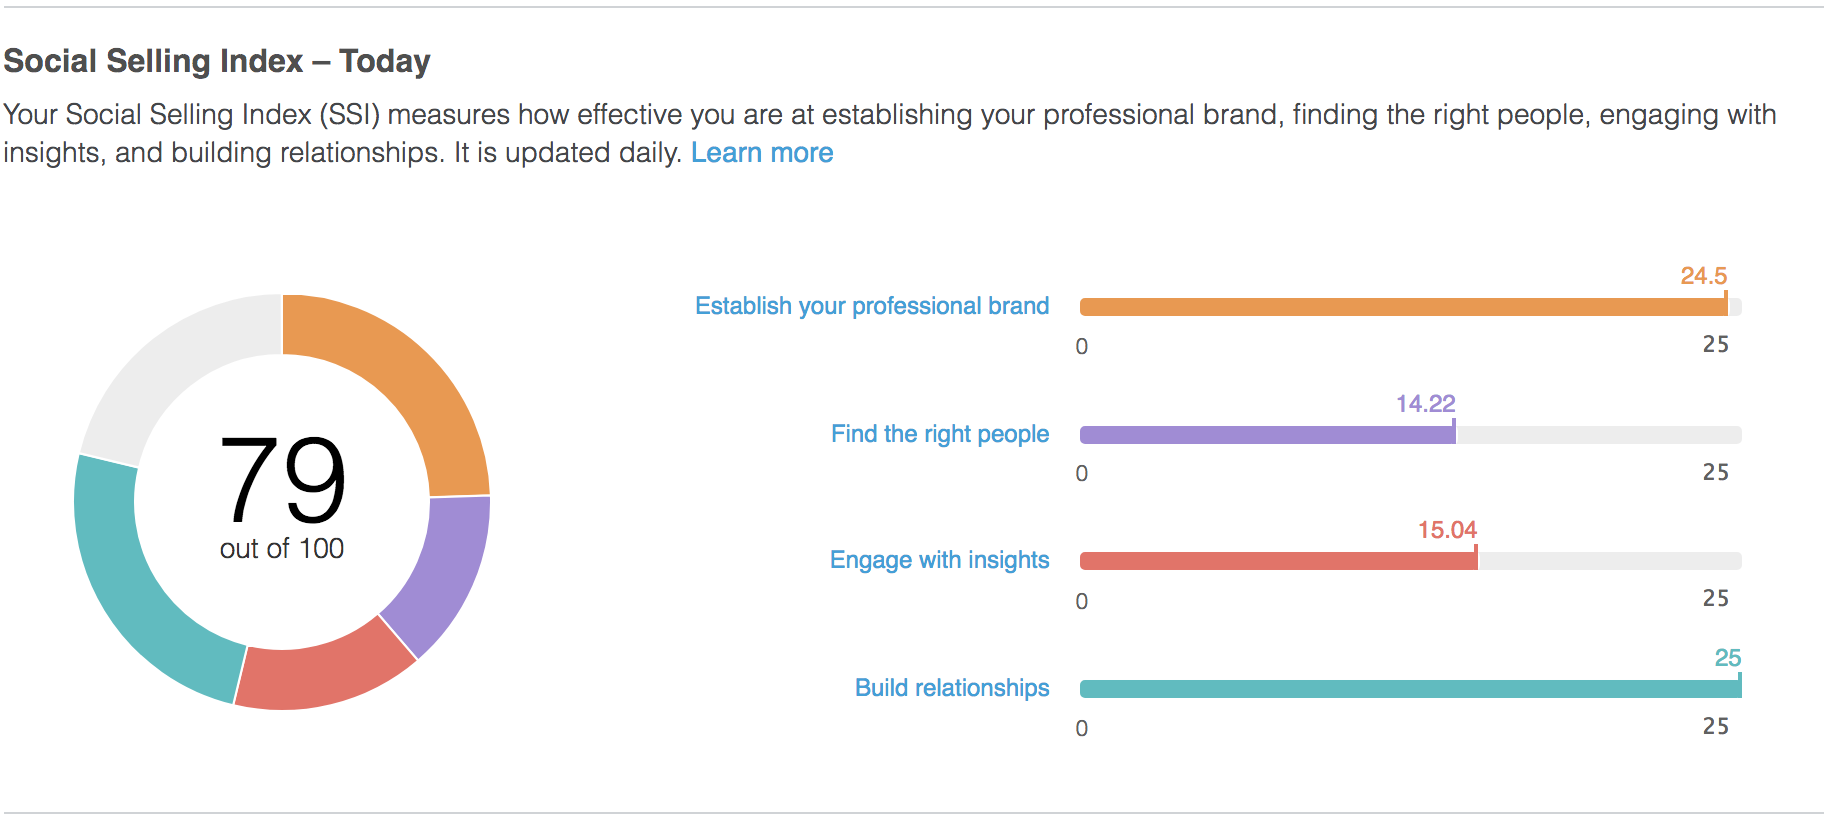
Task: Select the Find the right people label
Action: tap(939, 434)
